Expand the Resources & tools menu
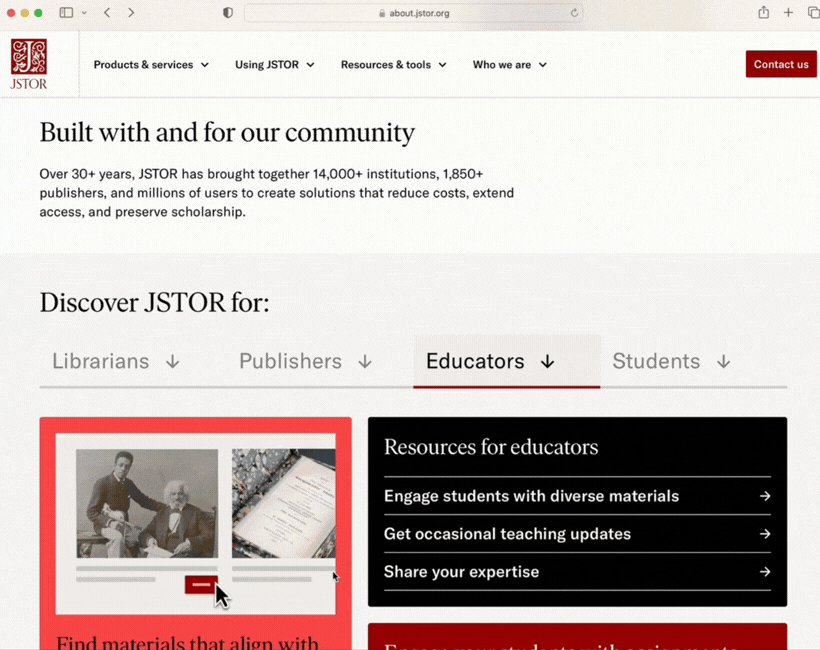The image size is (820, 650). (393, 65)
